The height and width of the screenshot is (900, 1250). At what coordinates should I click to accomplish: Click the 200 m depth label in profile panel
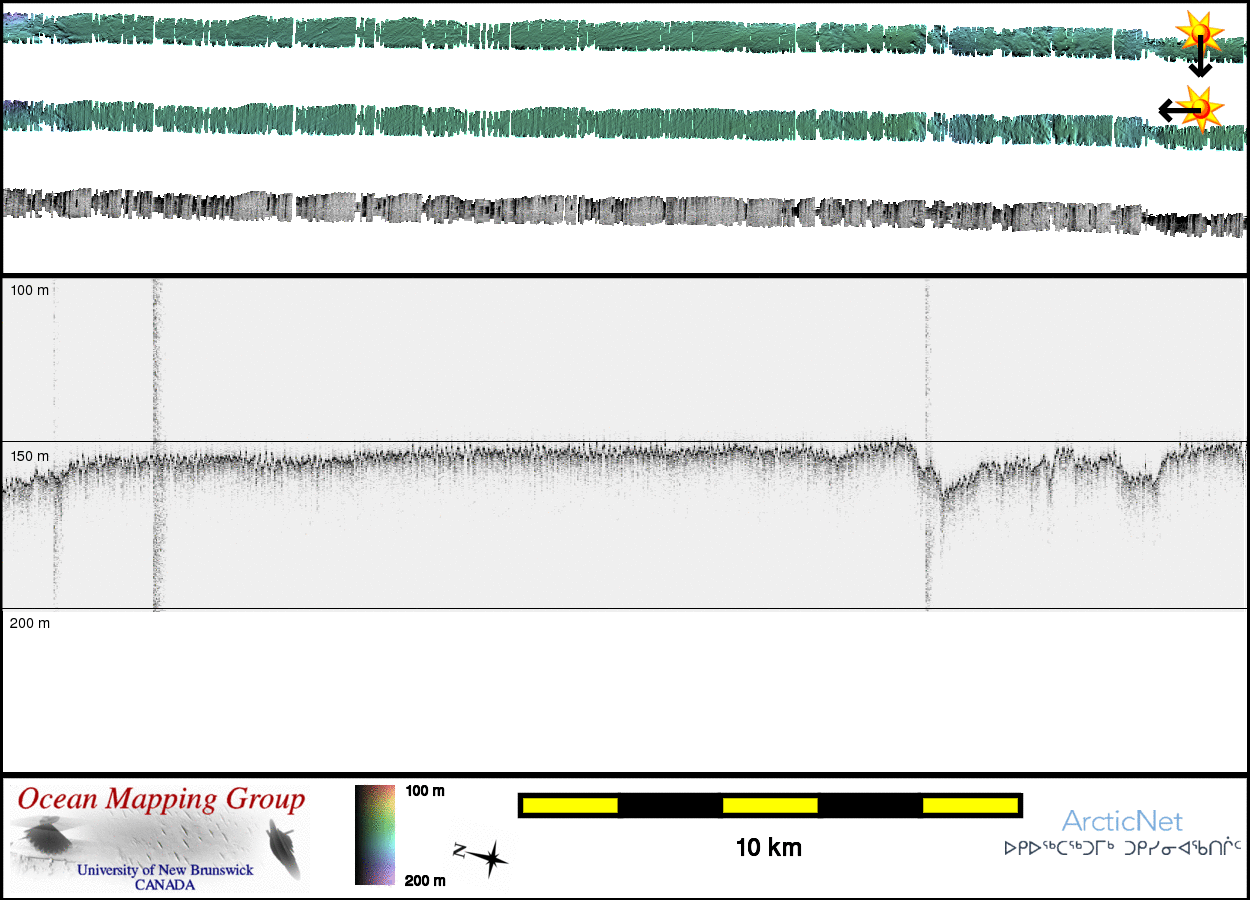[x=29, y=623]
